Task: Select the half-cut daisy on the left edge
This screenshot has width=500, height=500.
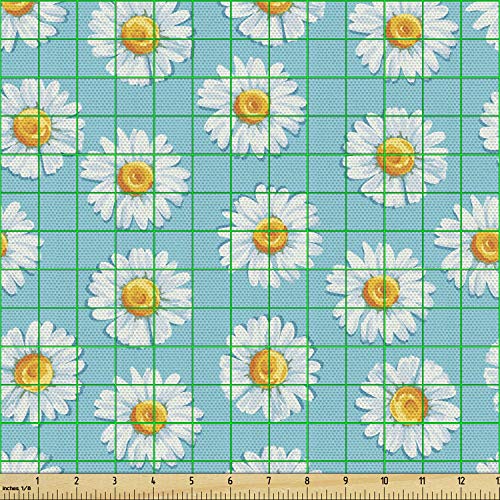Action: [x=17, y=247]
